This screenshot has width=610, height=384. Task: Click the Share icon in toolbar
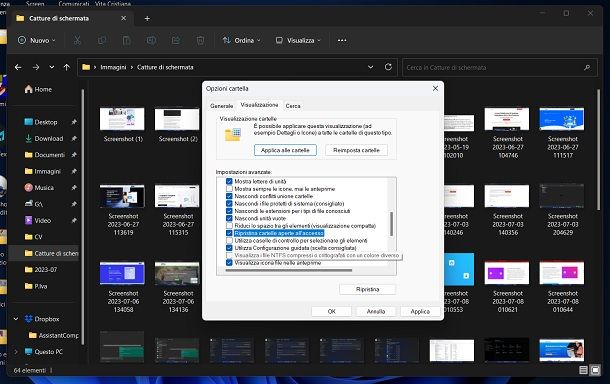[x=176, y=40]
